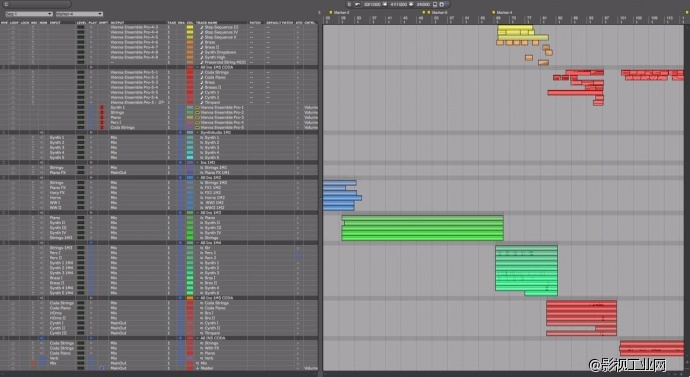Viewport: 690px width, 377px height.
Task: Collapse the All Ins 1M4 track folder
Action: tap(198, 243)
